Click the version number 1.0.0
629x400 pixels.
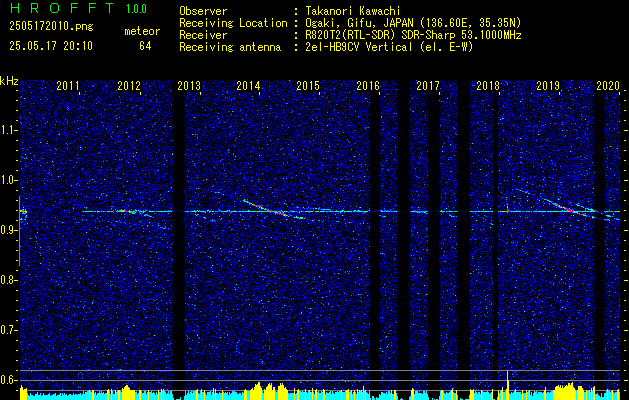point(136,9)
